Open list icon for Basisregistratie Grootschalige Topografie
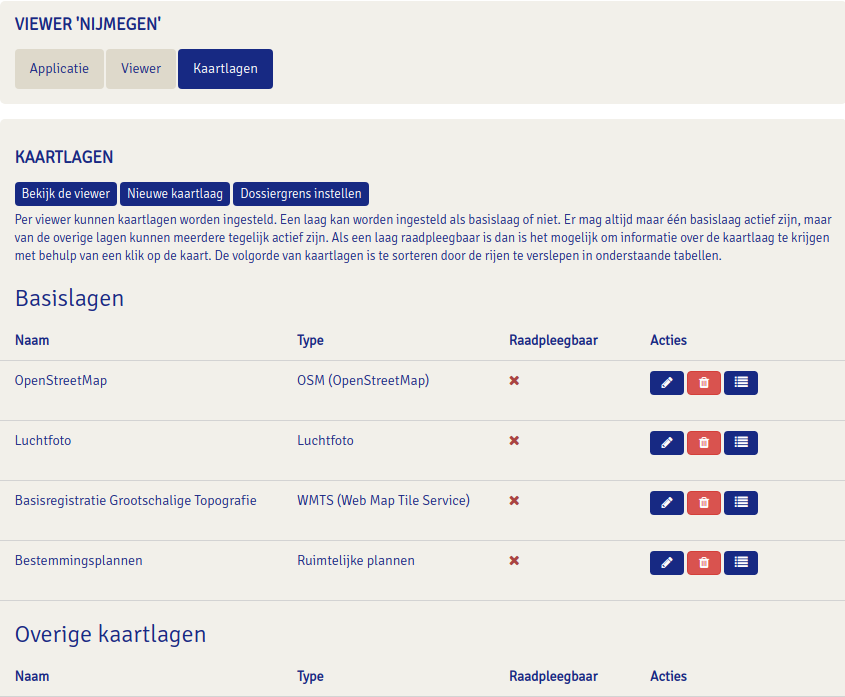The width and height of the screenshot is (845, 697). pyautogui.click(x=741, y=503)
